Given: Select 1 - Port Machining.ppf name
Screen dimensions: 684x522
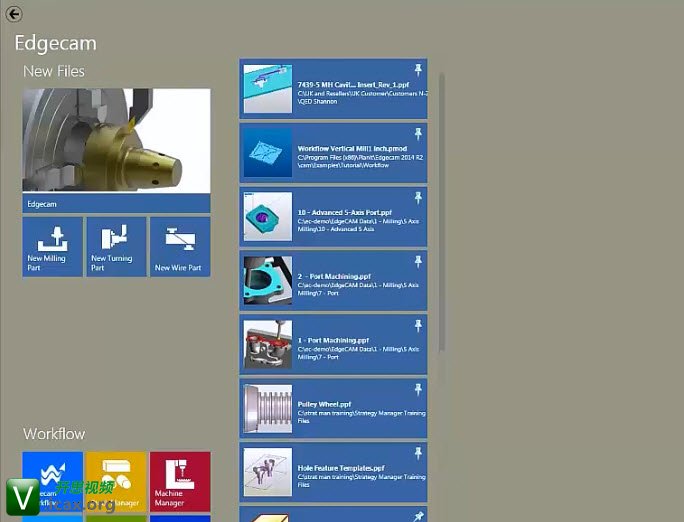Looking at the screenshot, I should (333, 340).
